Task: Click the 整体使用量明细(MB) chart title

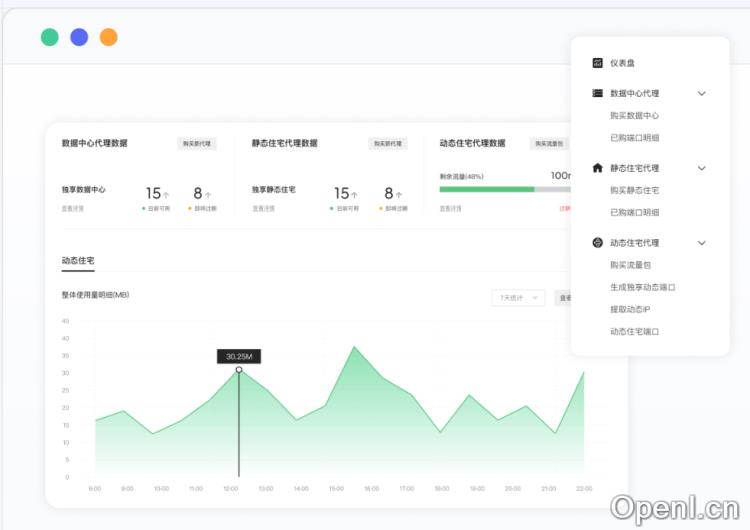Action: (95, 295)
